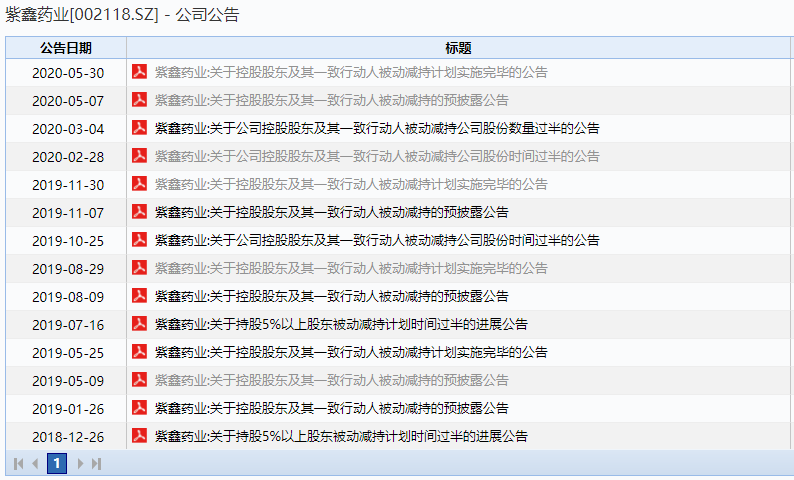Open PDF icon for 2020-03-04 announcement
794x480 pixels.
pos(139,127)
